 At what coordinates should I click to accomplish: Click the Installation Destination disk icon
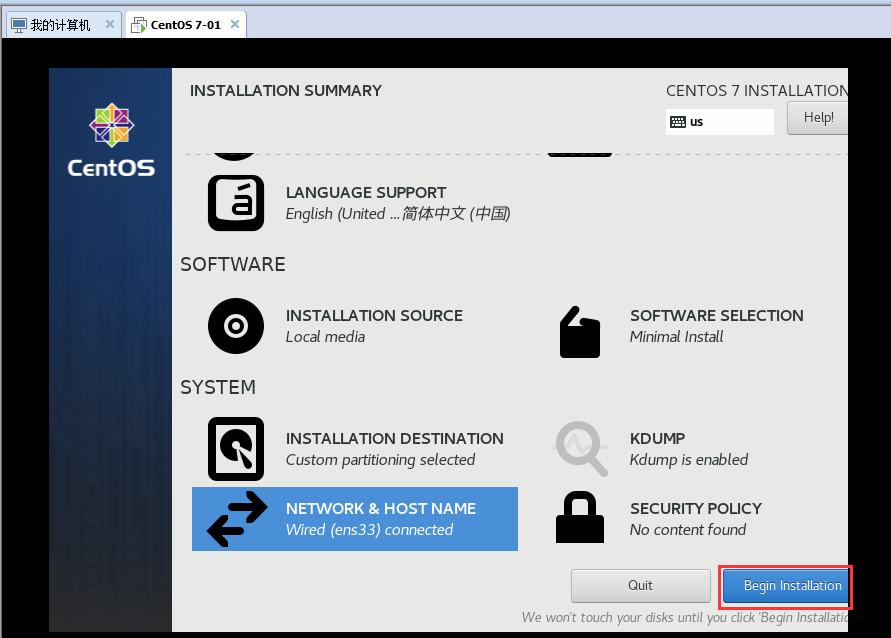click(x=236, y=449)
